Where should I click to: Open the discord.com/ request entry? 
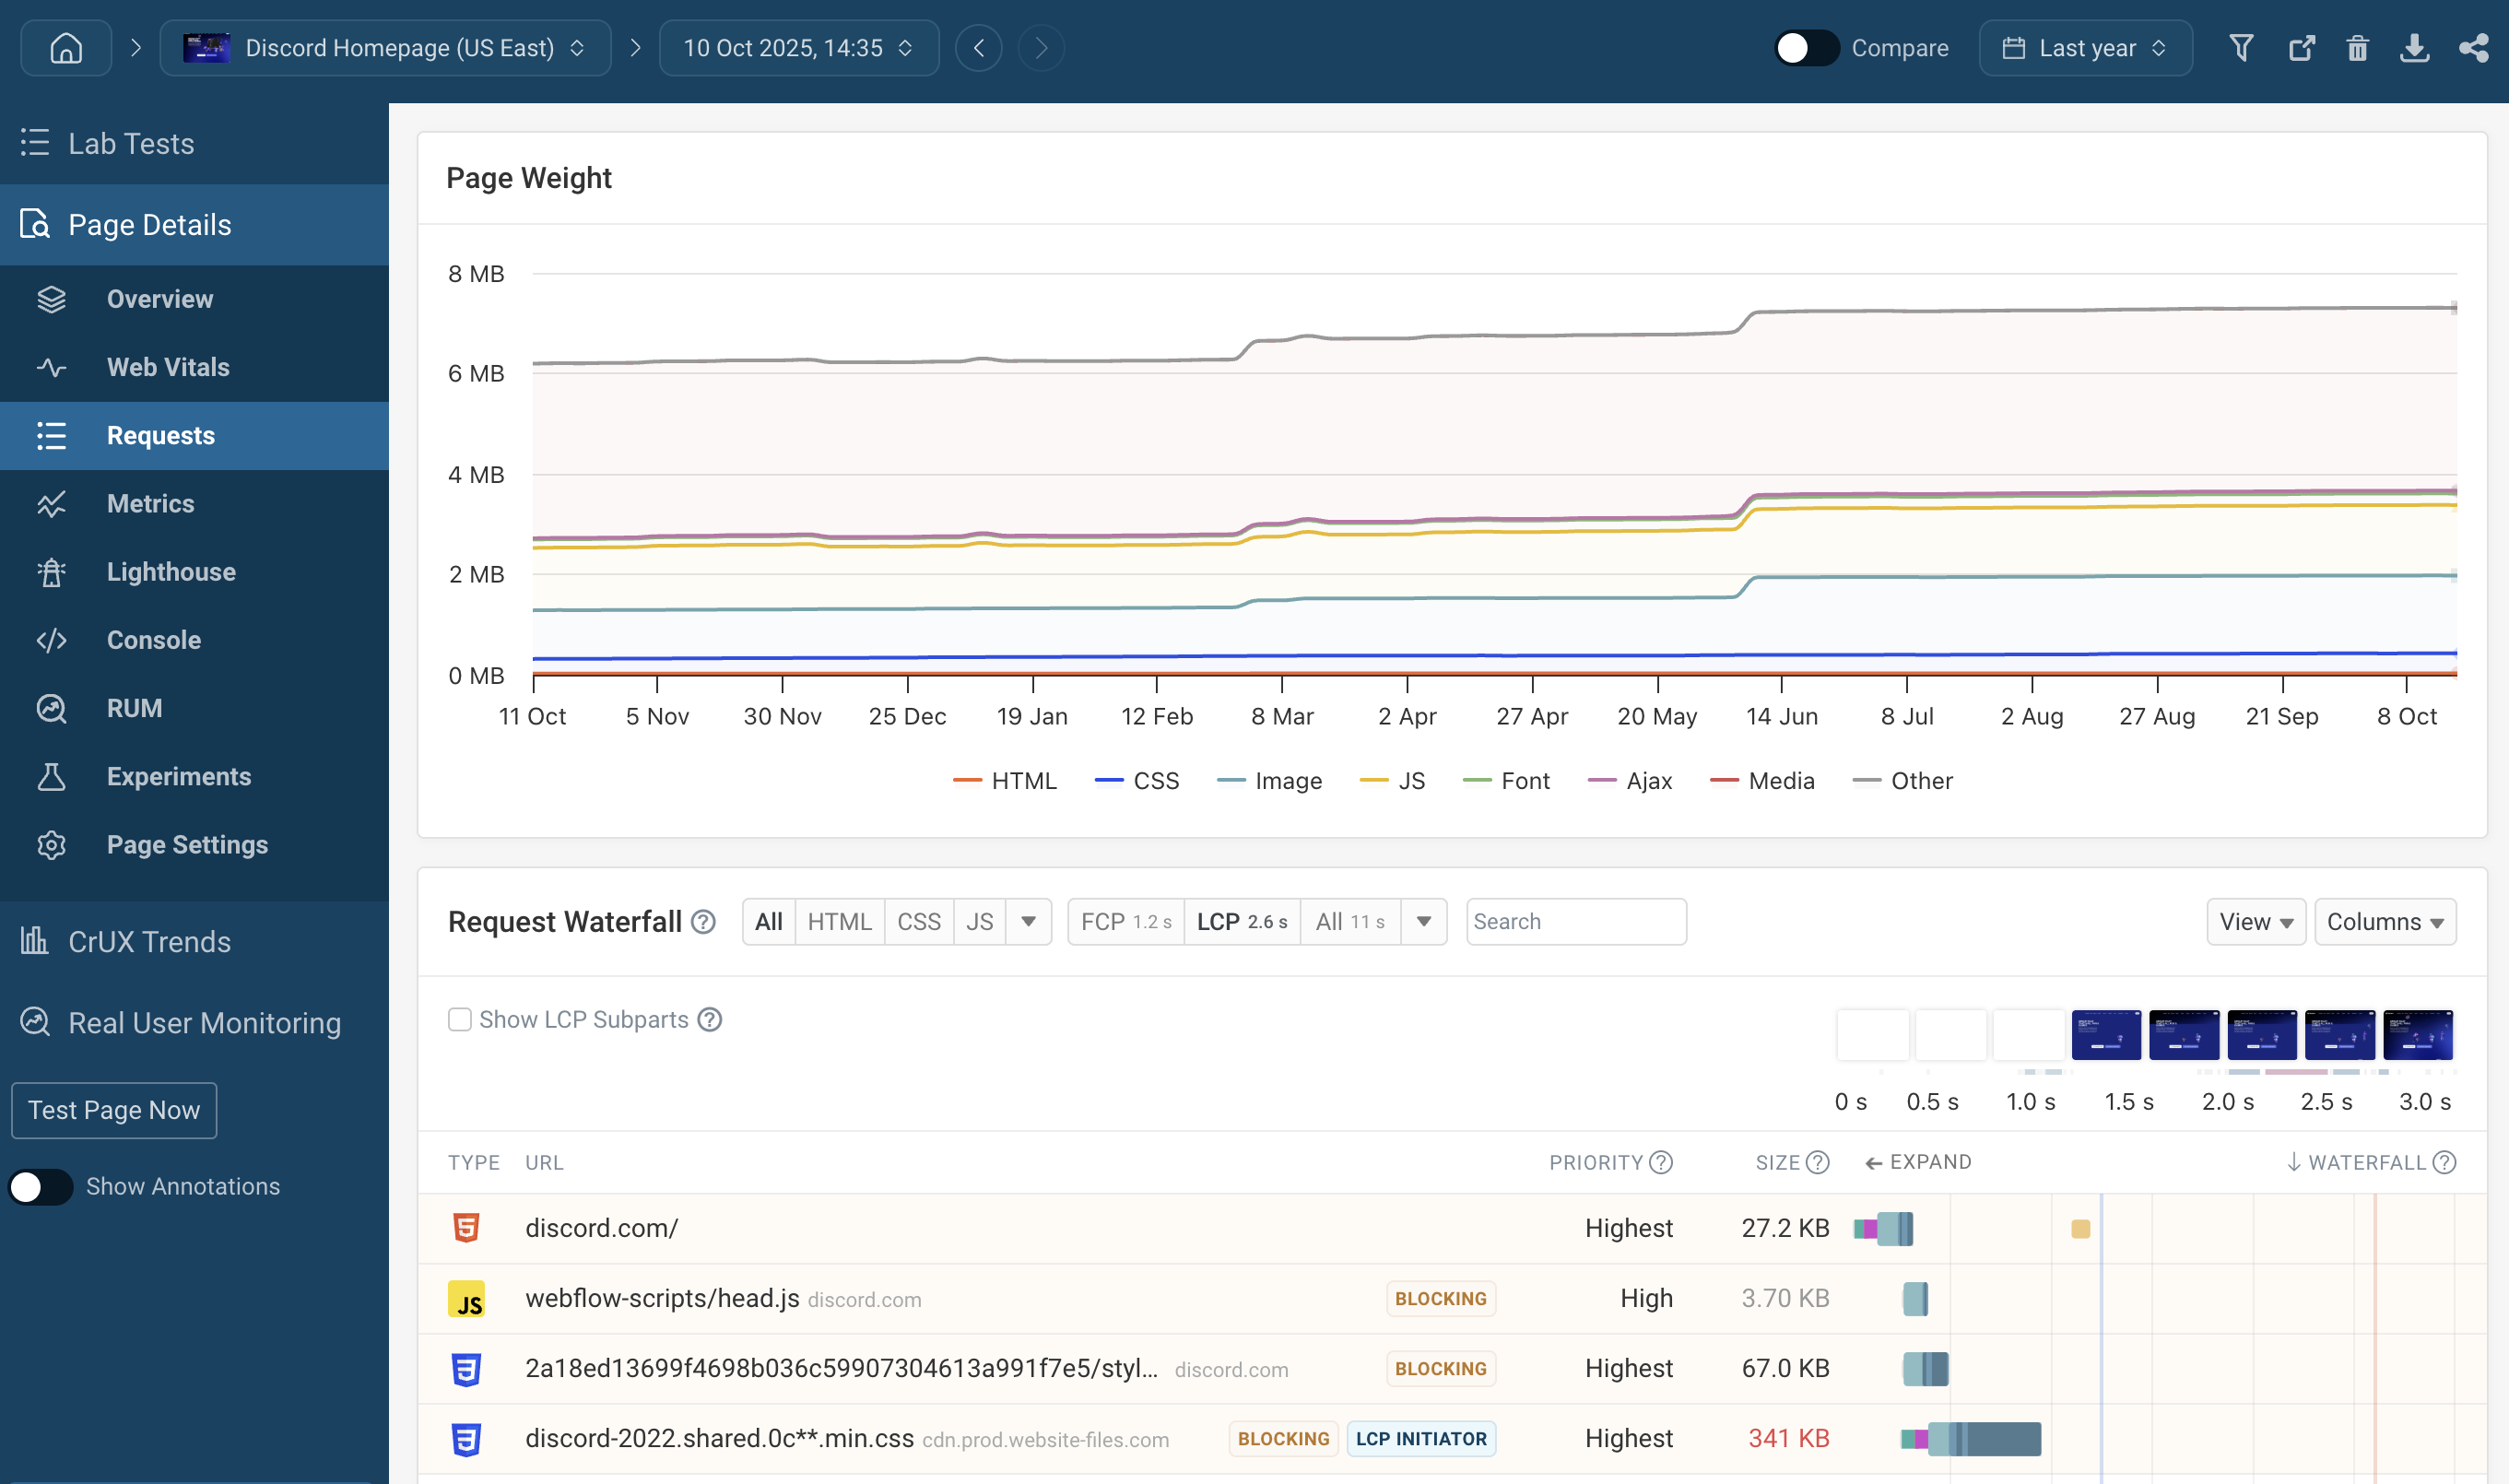[602, 1228]
